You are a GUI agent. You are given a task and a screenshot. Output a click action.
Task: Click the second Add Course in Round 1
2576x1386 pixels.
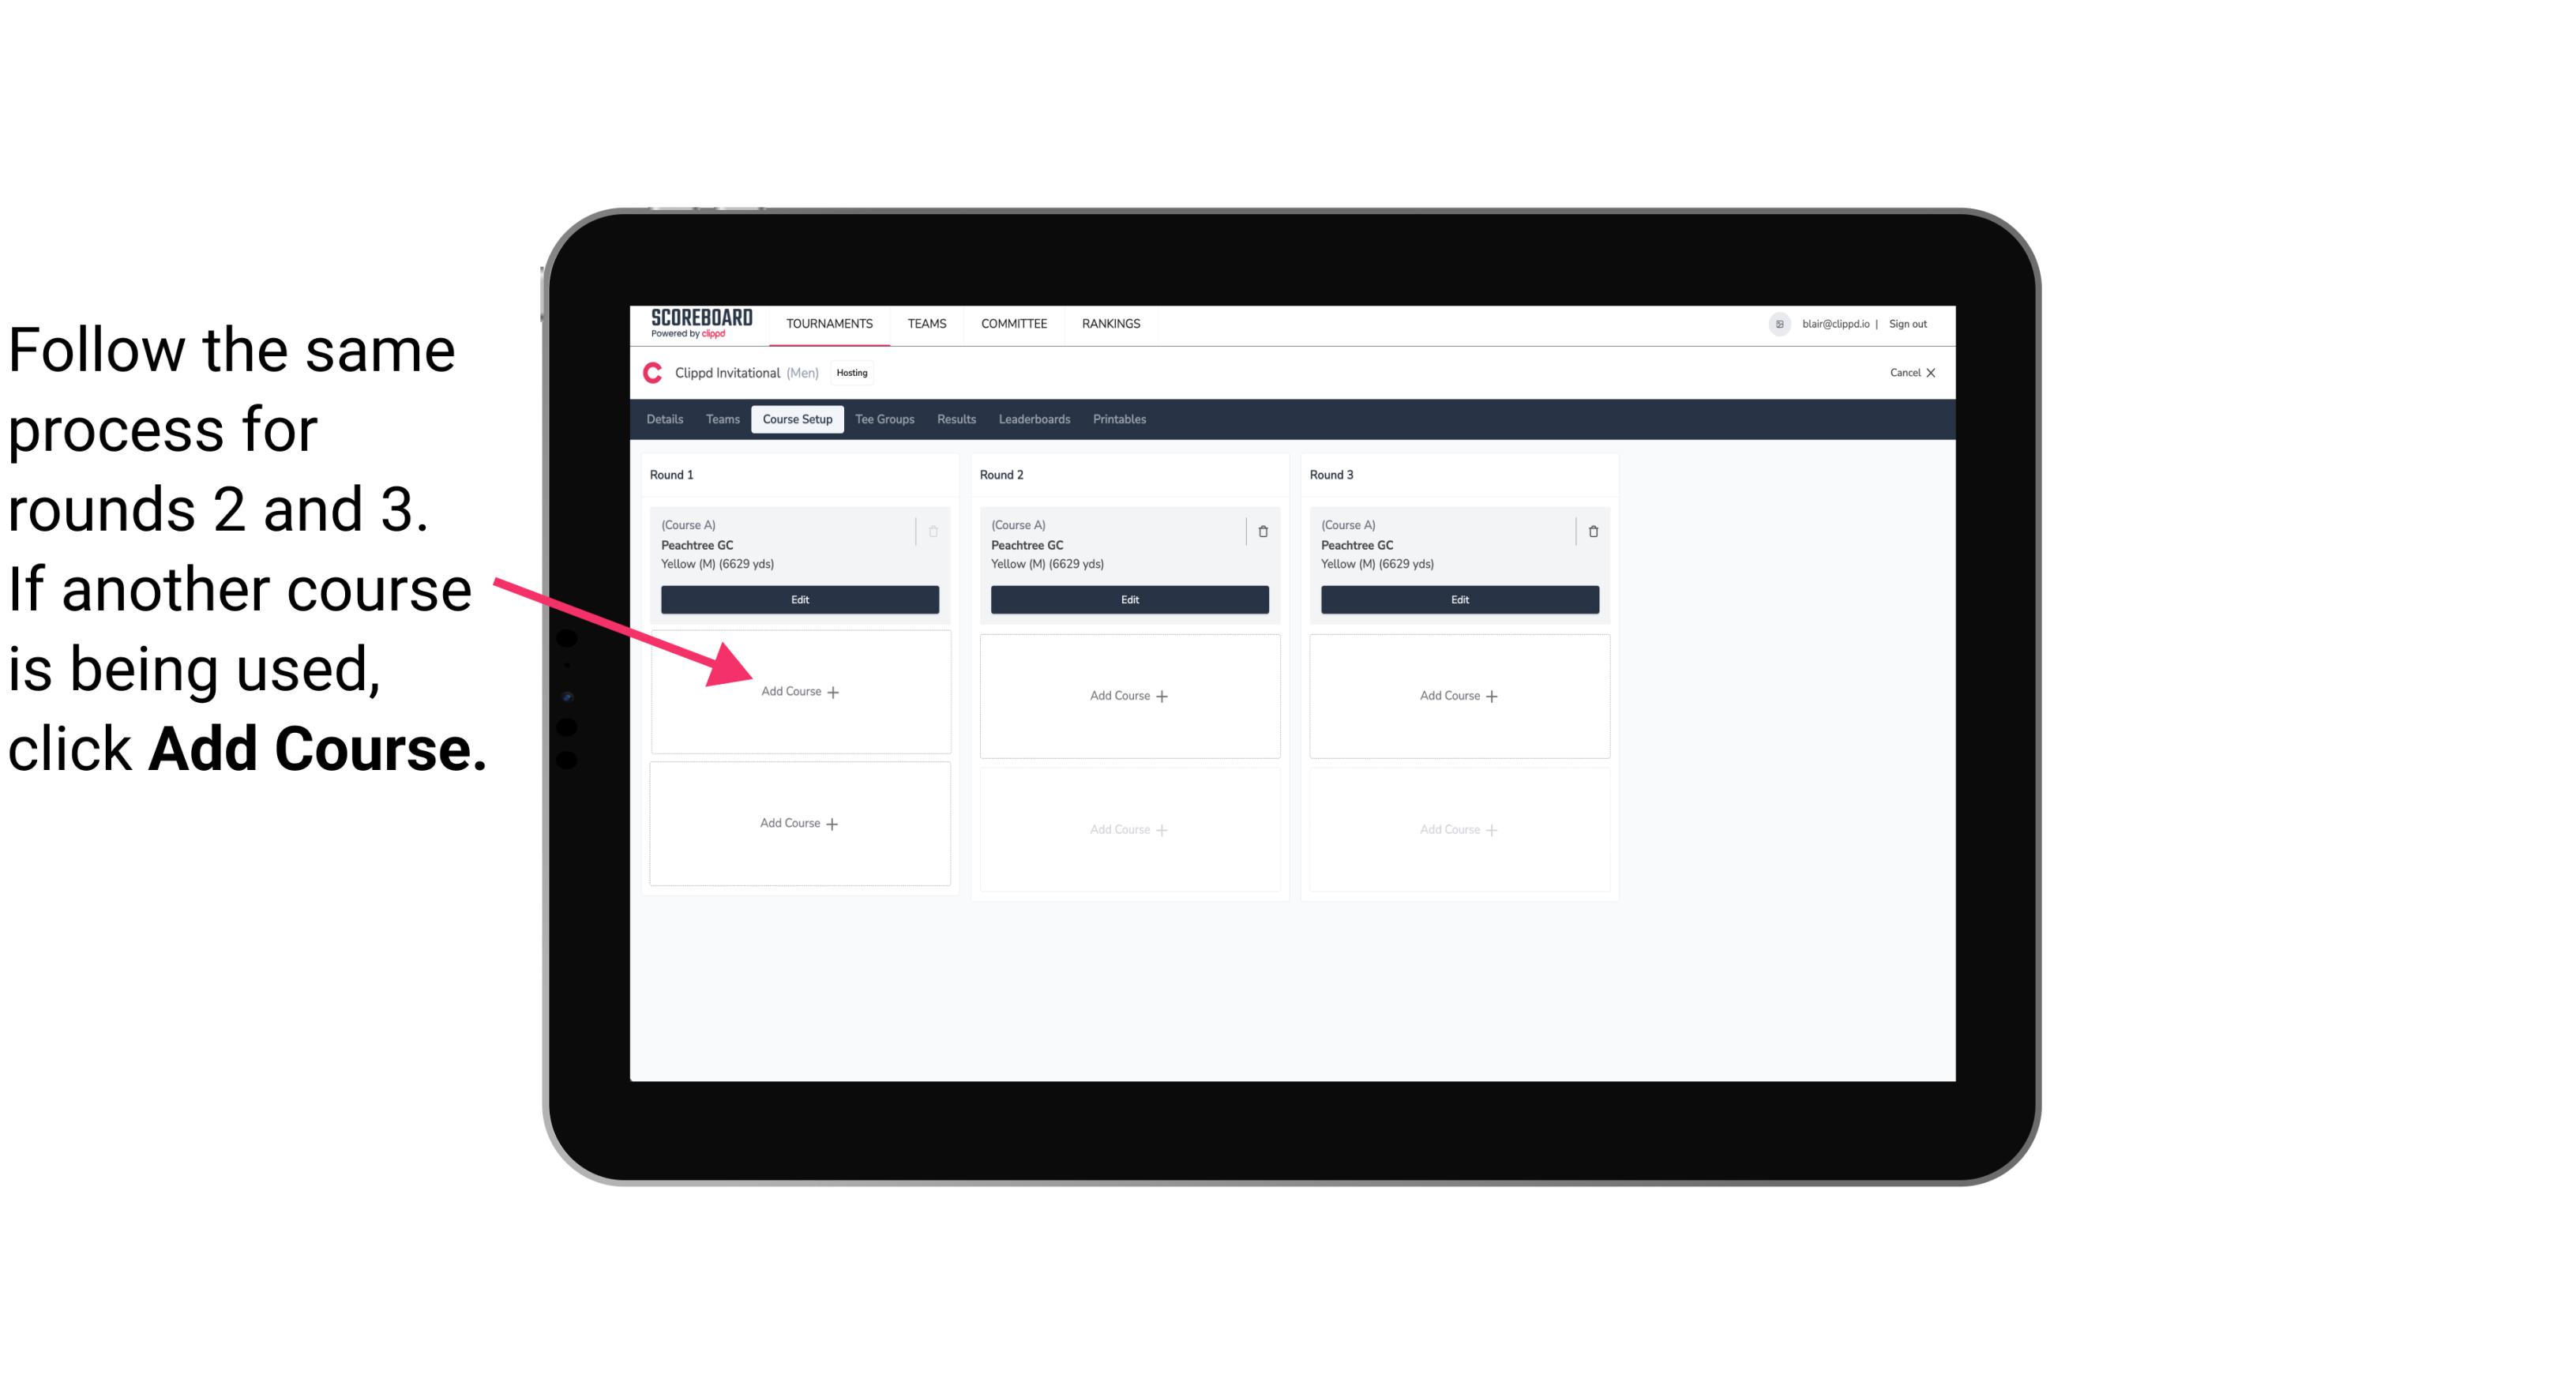pyautogui.click(x=798, y=821)
